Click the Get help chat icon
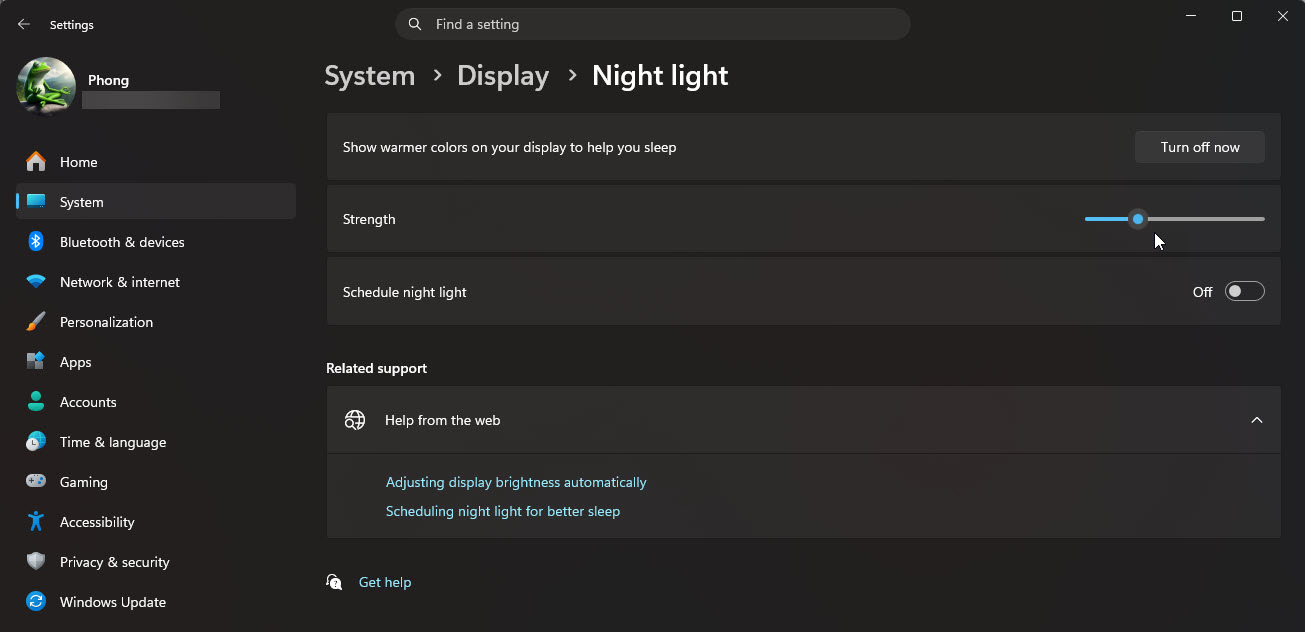The height and width of the screenshot is (632, 1305). 335,582
